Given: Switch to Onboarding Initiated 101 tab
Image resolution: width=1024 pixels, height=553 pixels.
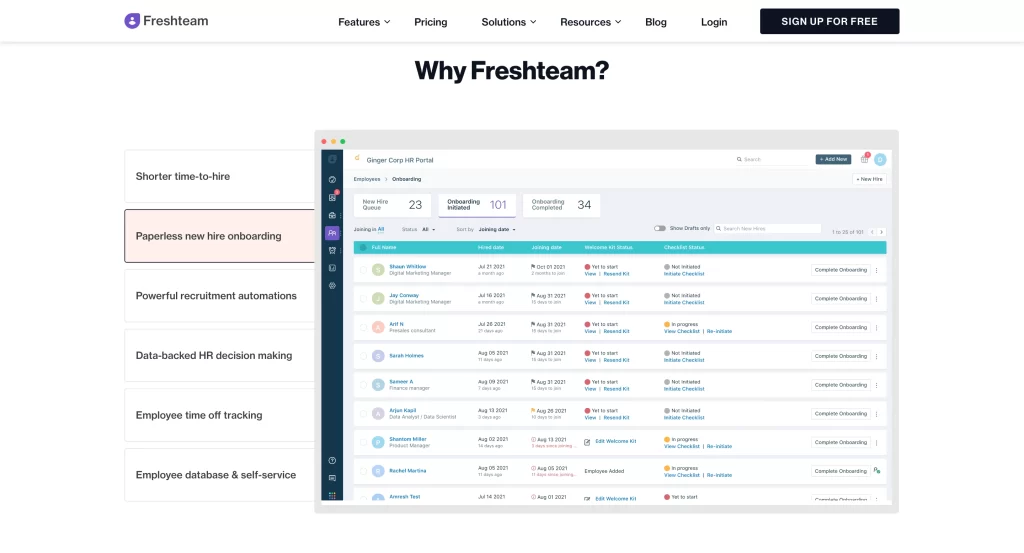Looking at the screenshot, I should (477, 205).
